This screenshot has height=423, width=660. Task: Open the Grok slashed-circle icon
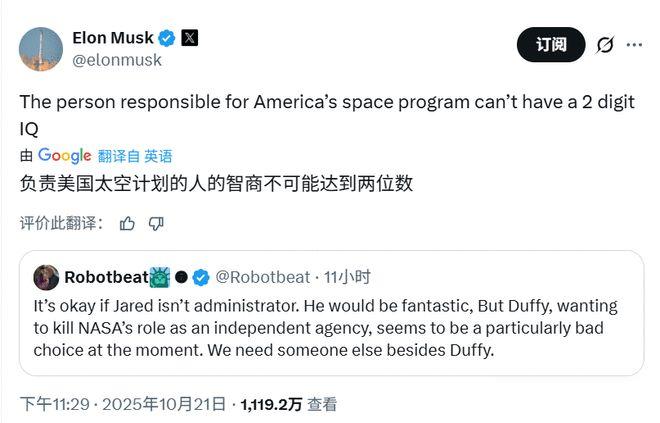point(605,45)
